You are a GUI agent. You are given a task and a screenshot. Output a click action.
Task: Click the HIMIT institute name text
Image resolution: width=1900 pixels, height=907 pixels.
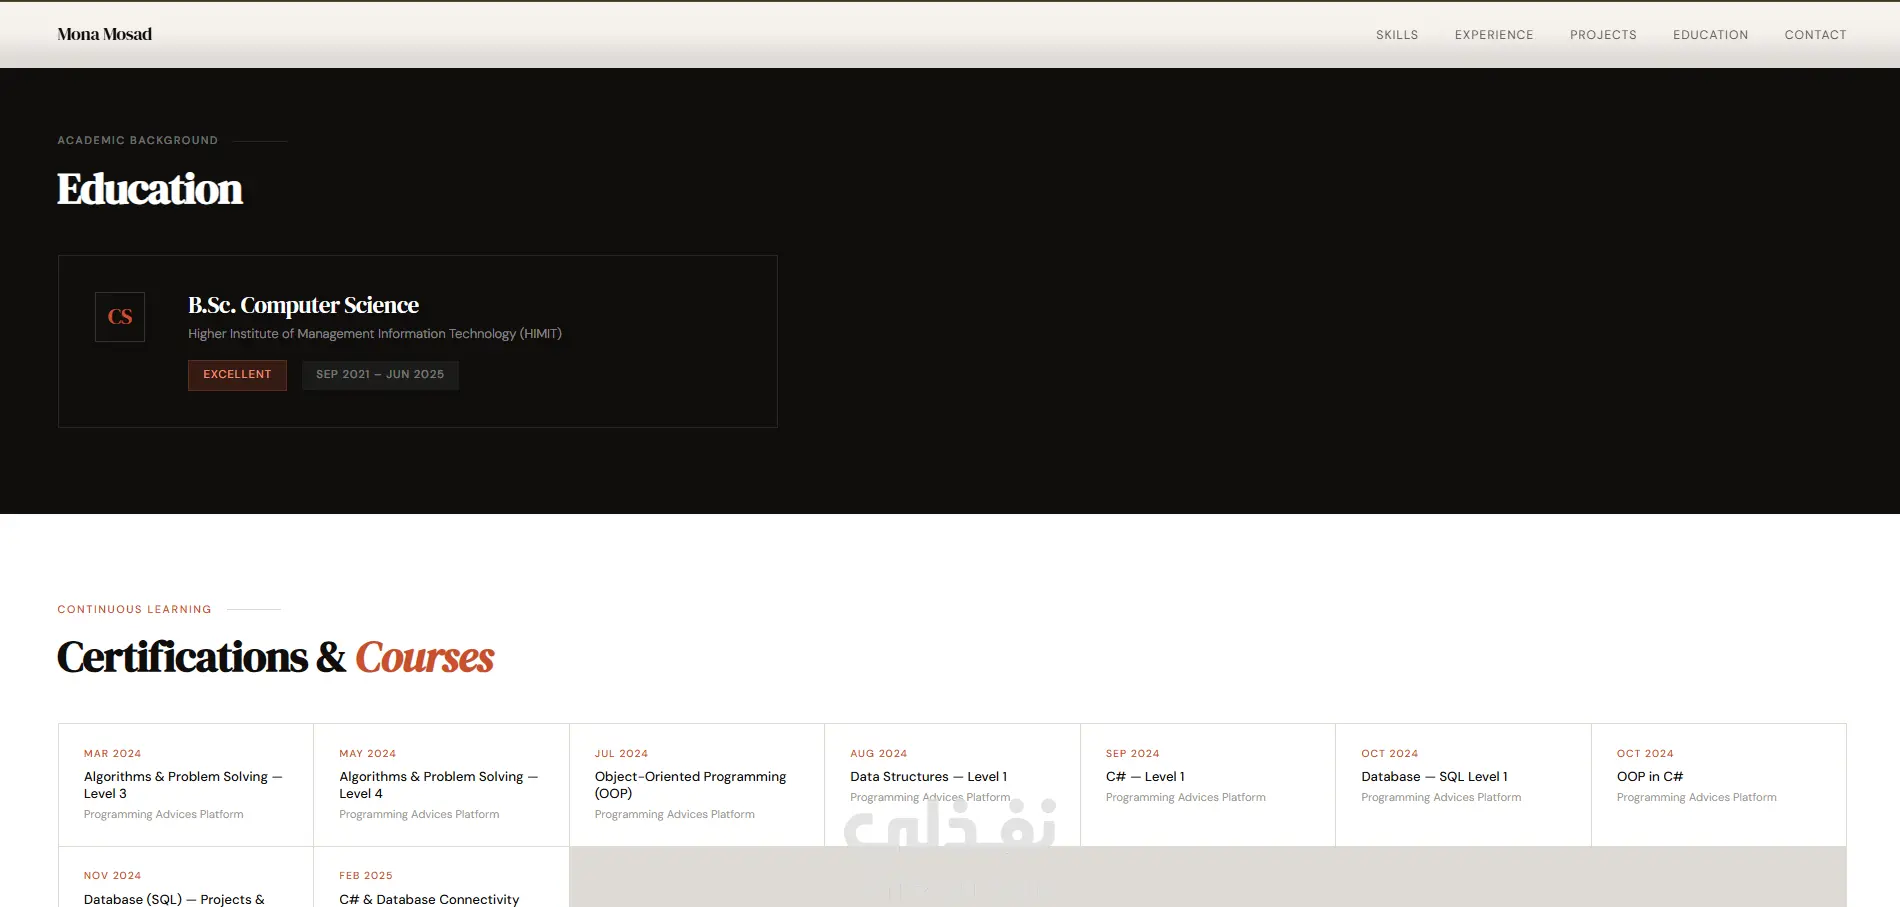[375, 334]
